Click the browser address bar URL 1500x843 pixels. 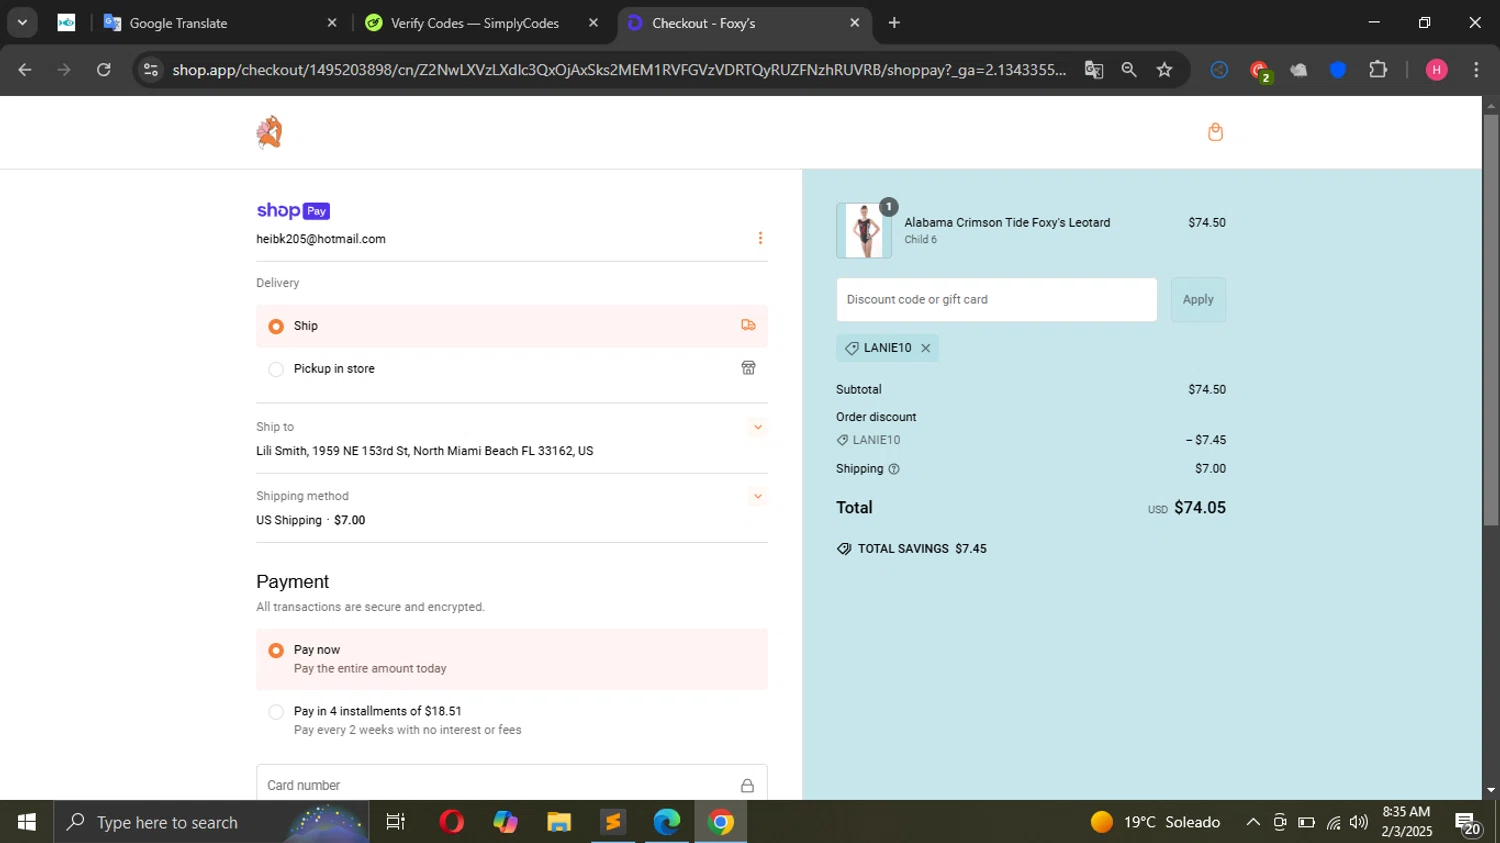619,70
